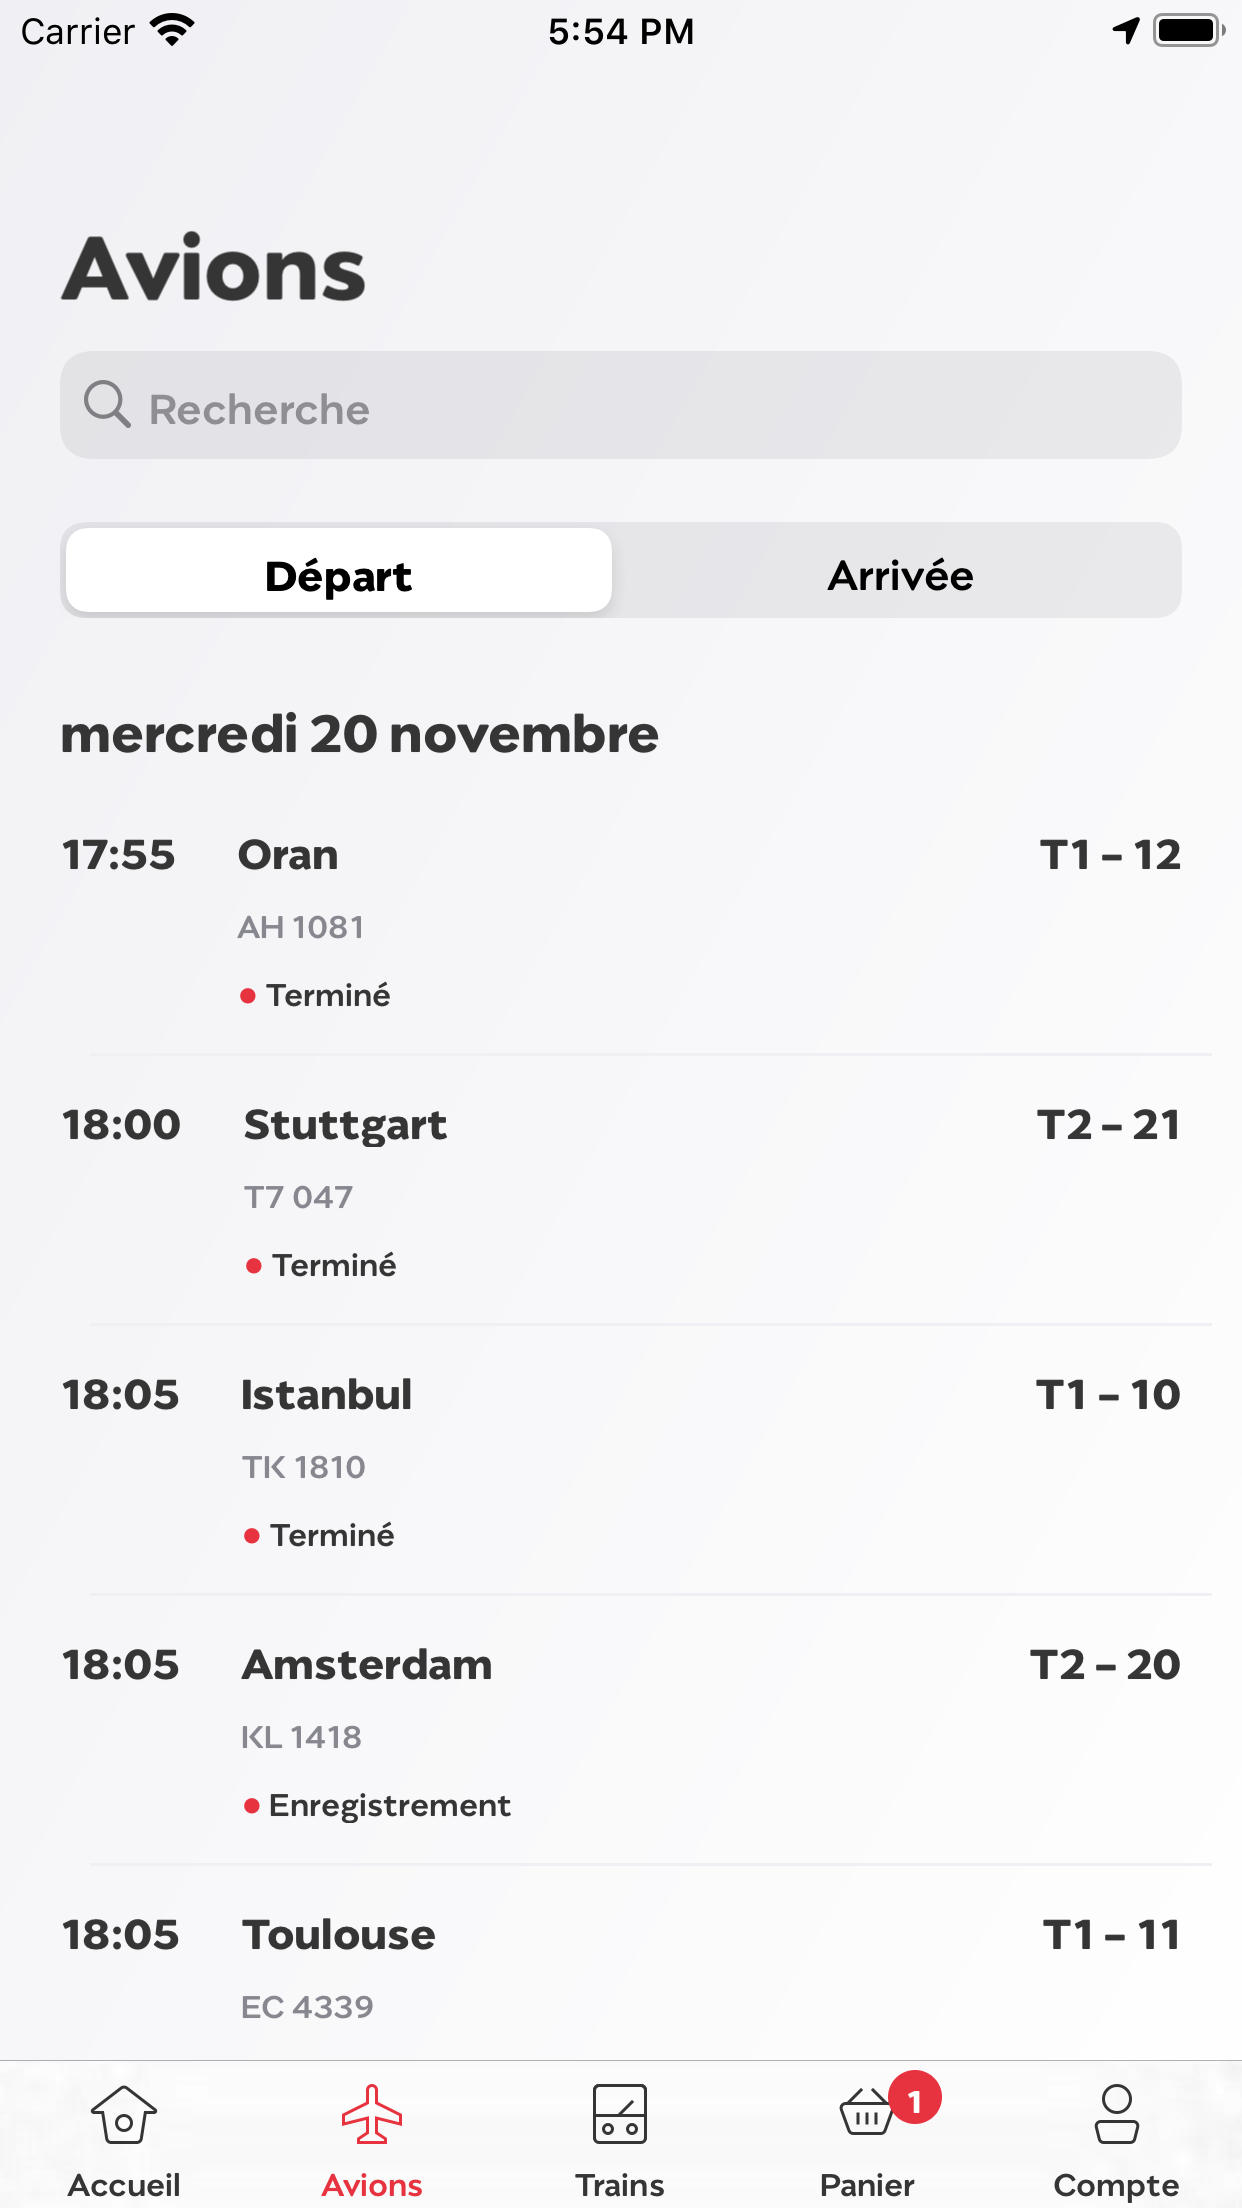
Task: Open the Amsterdam flight KL 1418
Action: click(620, 1730)
